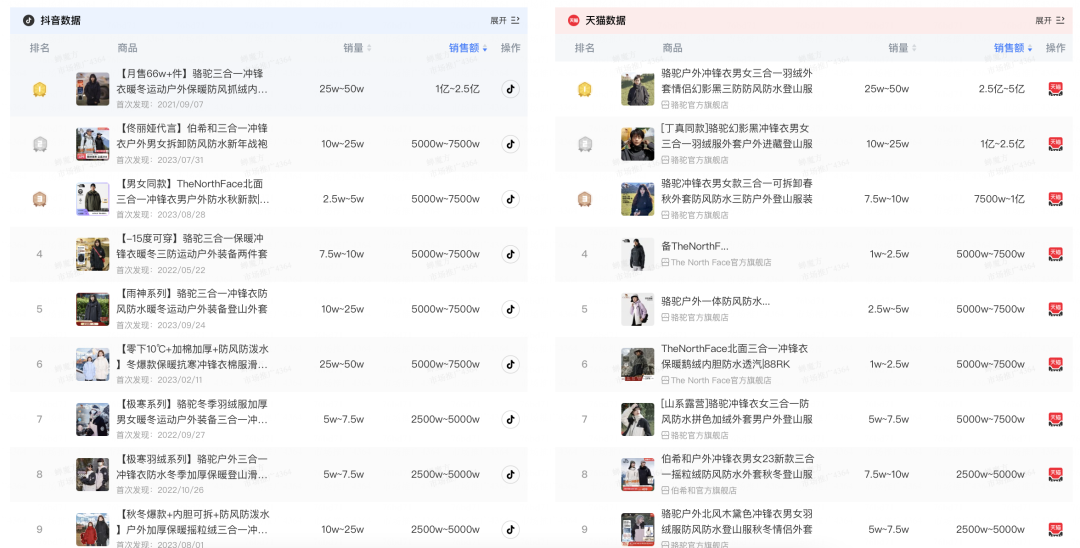Open Douyin icon for 极寒羽绒系列 product

[510, 474]
